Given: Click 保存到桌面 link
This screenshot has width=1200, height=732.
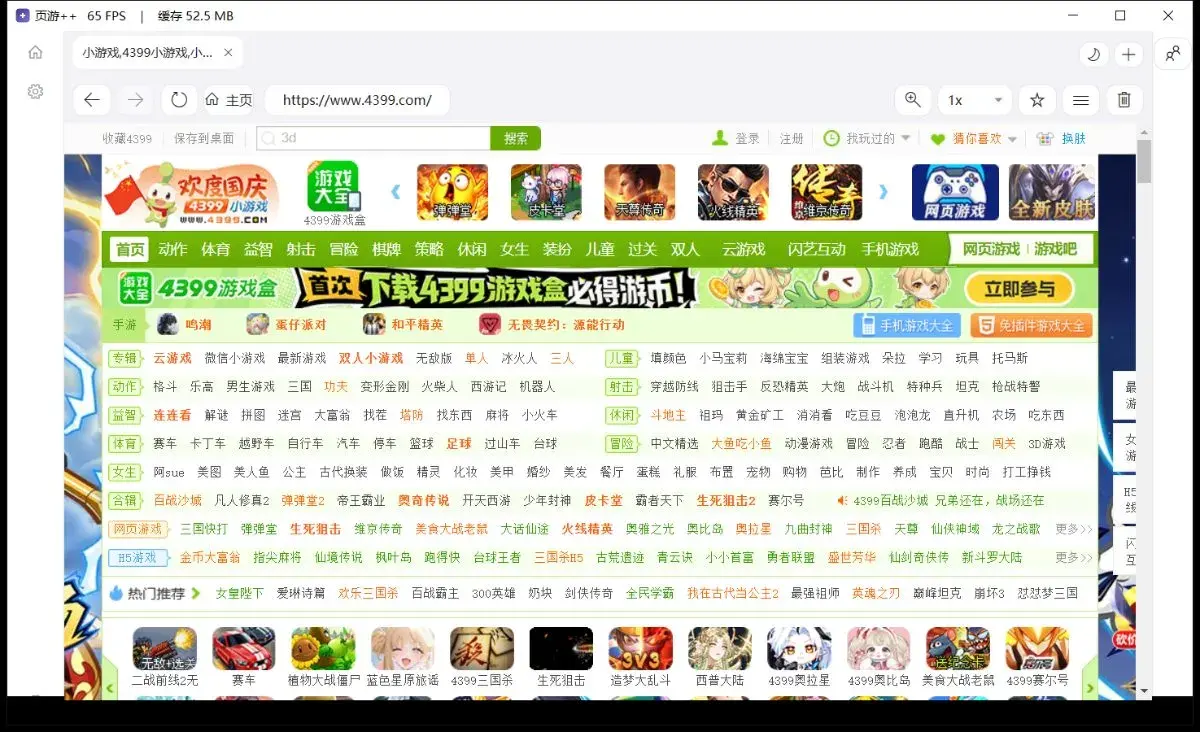Looking at the screenshot, I should pyautogui.click(x=204, y=139).
